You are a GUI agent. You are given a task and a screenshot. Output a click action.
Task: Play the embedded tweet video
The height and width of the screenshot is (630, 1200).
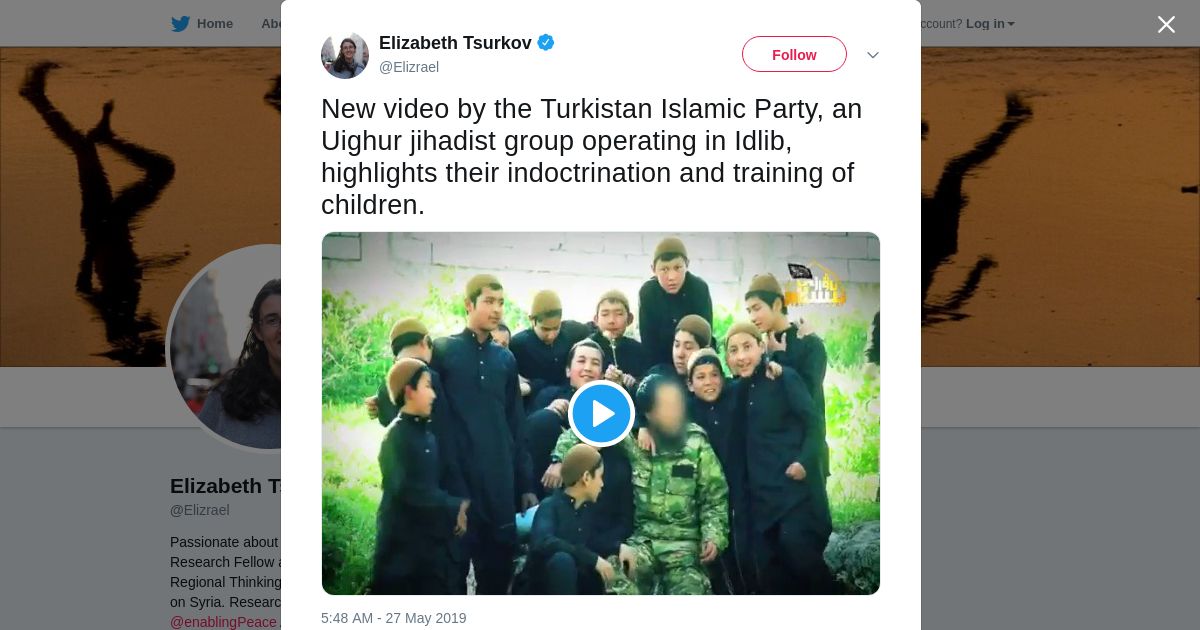coord(601,413)
